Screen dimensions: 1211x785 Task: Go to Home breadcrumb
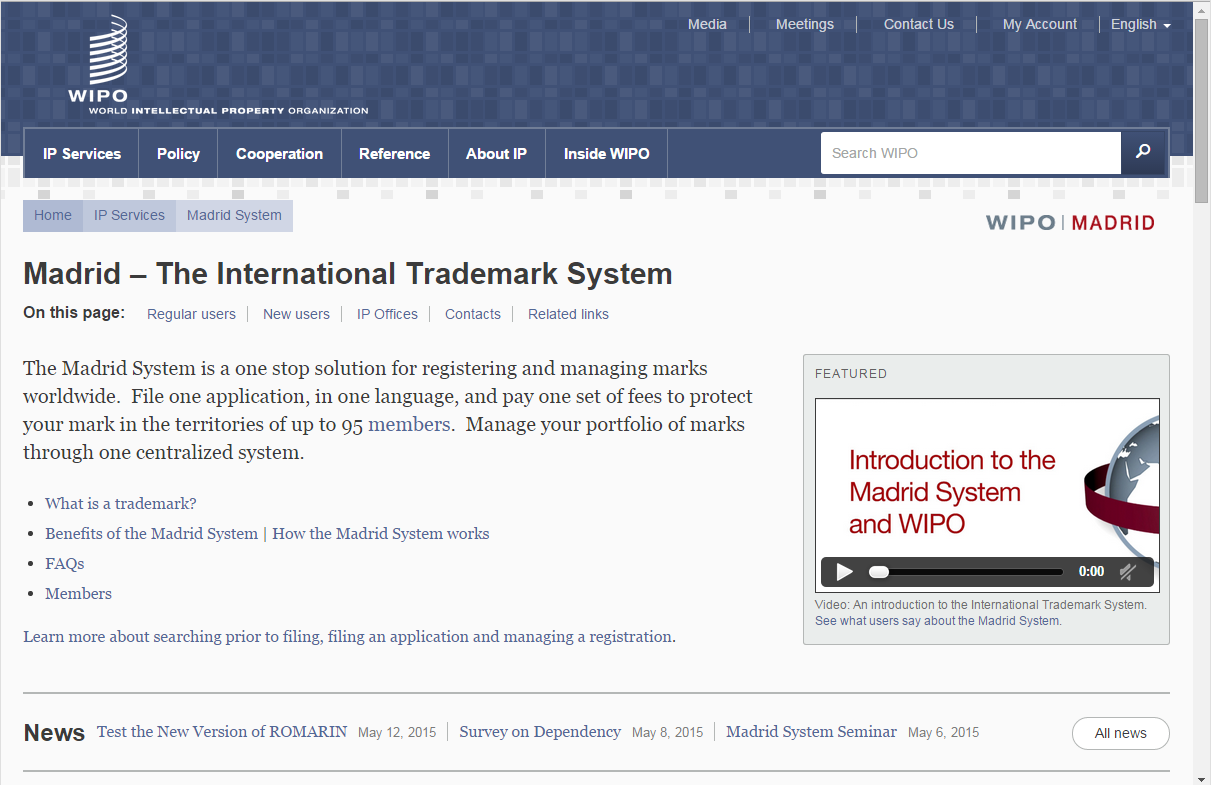click(x=53, y=215)
